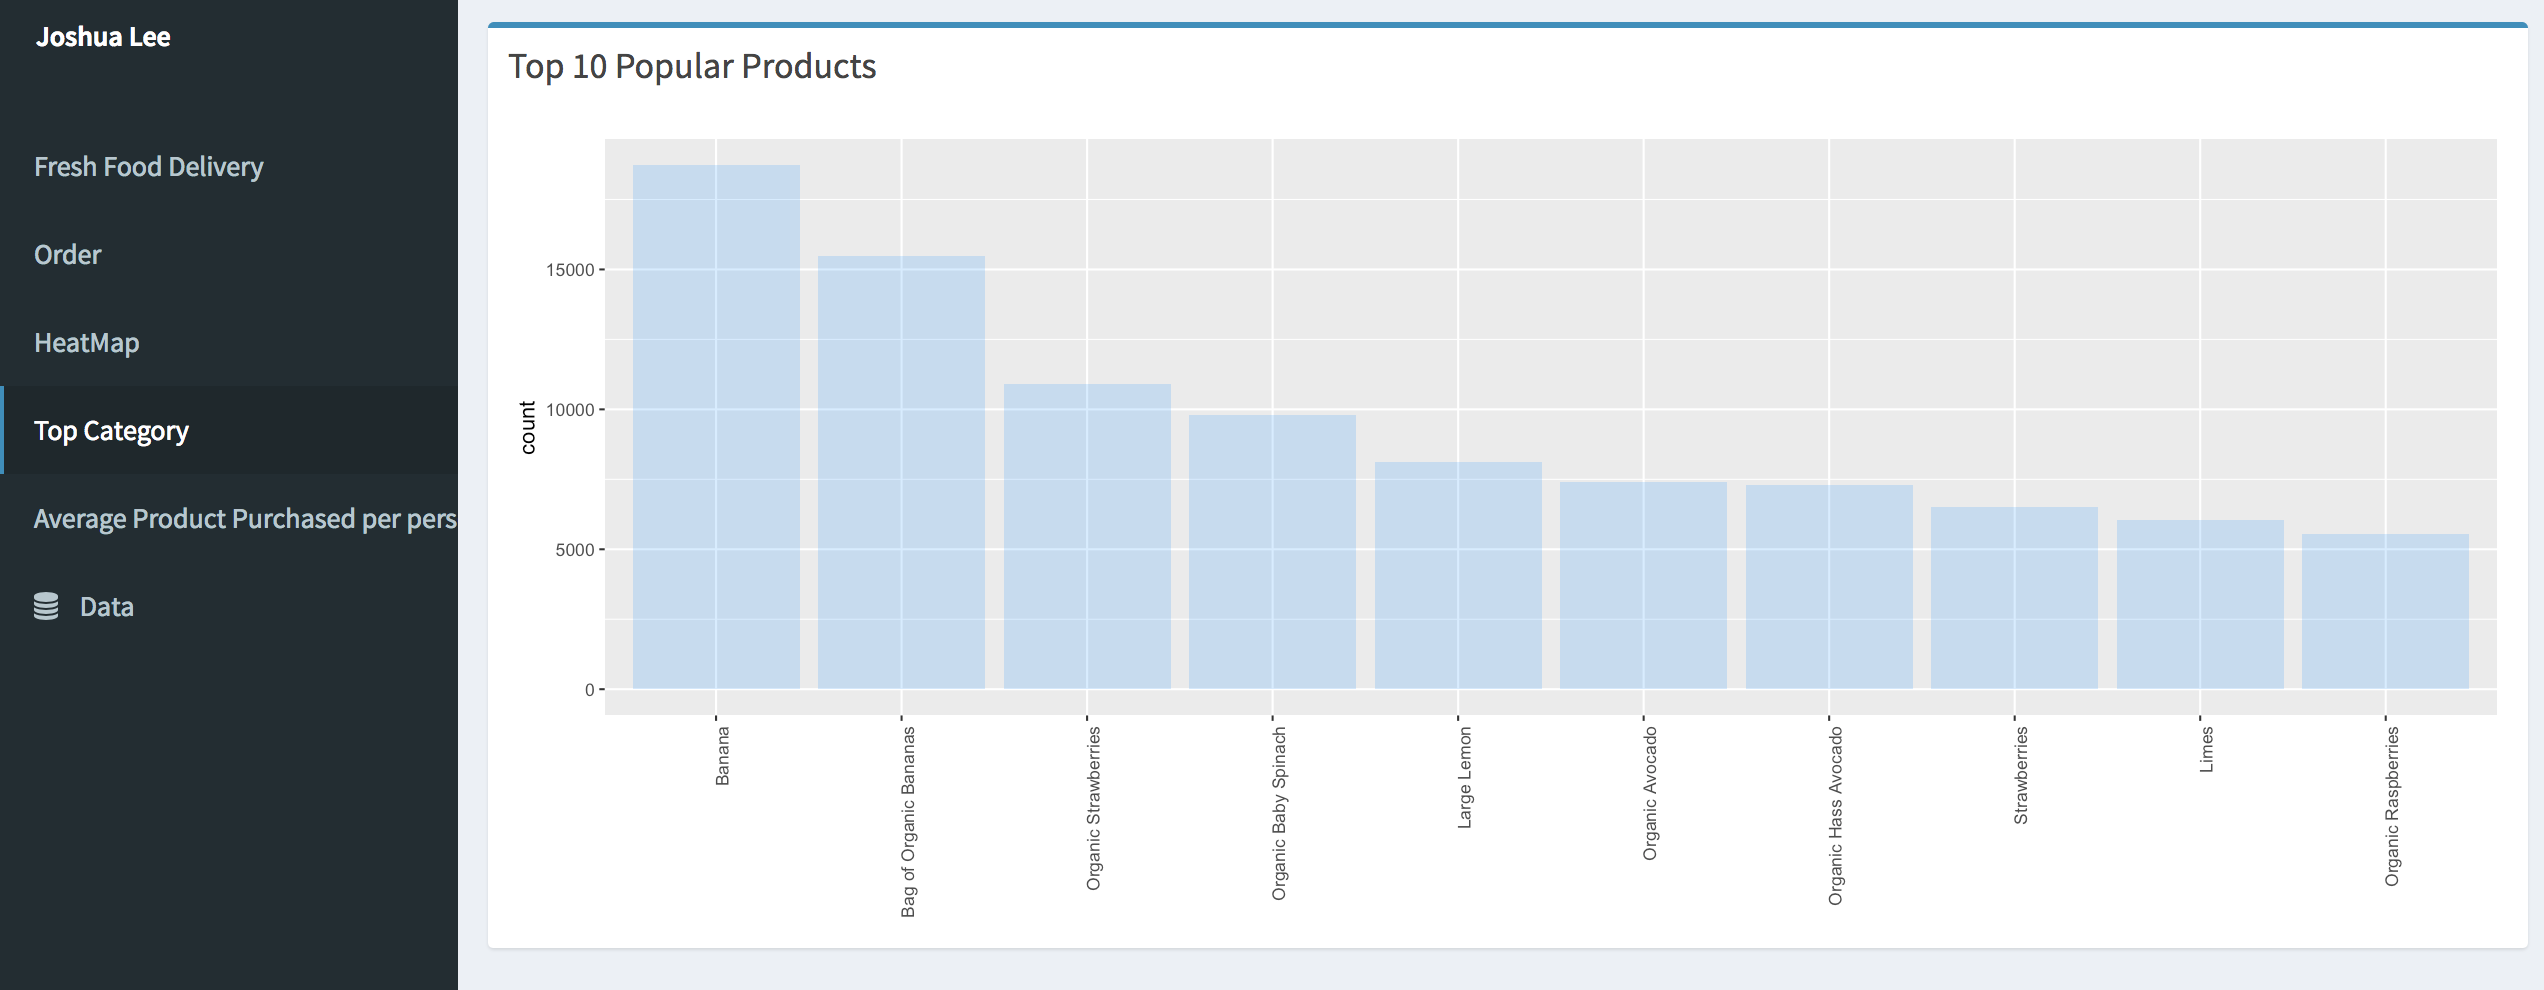Select the Top Category sidebar item
Image resolution: width=2544 pixels, height=990 pixels.
pyautogui.click(x=111, y=430)
